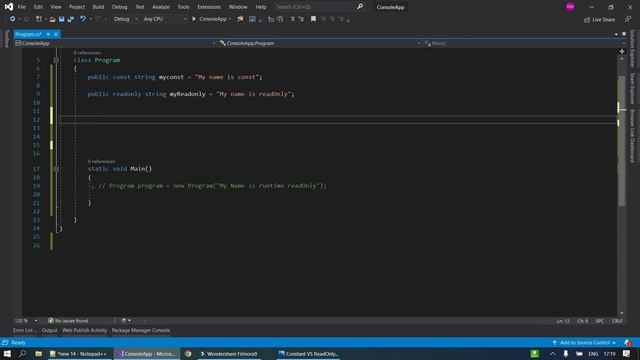Collapse the class Program code region
The image size is (640, 360).
56,60
